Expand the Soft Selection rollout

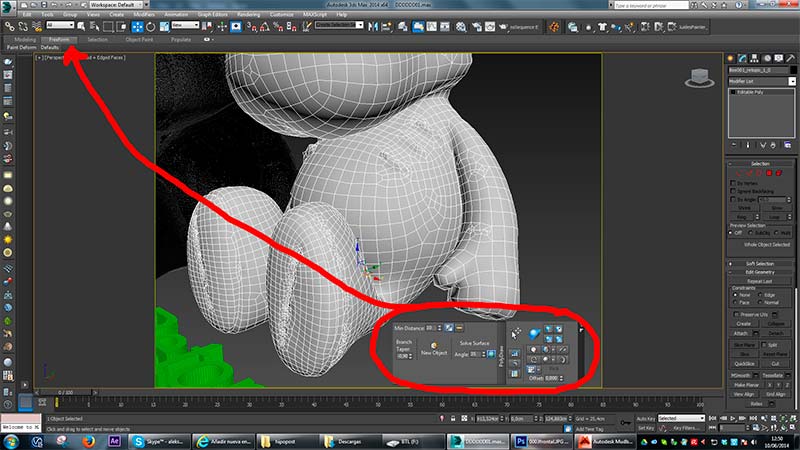tap(762, 263)
